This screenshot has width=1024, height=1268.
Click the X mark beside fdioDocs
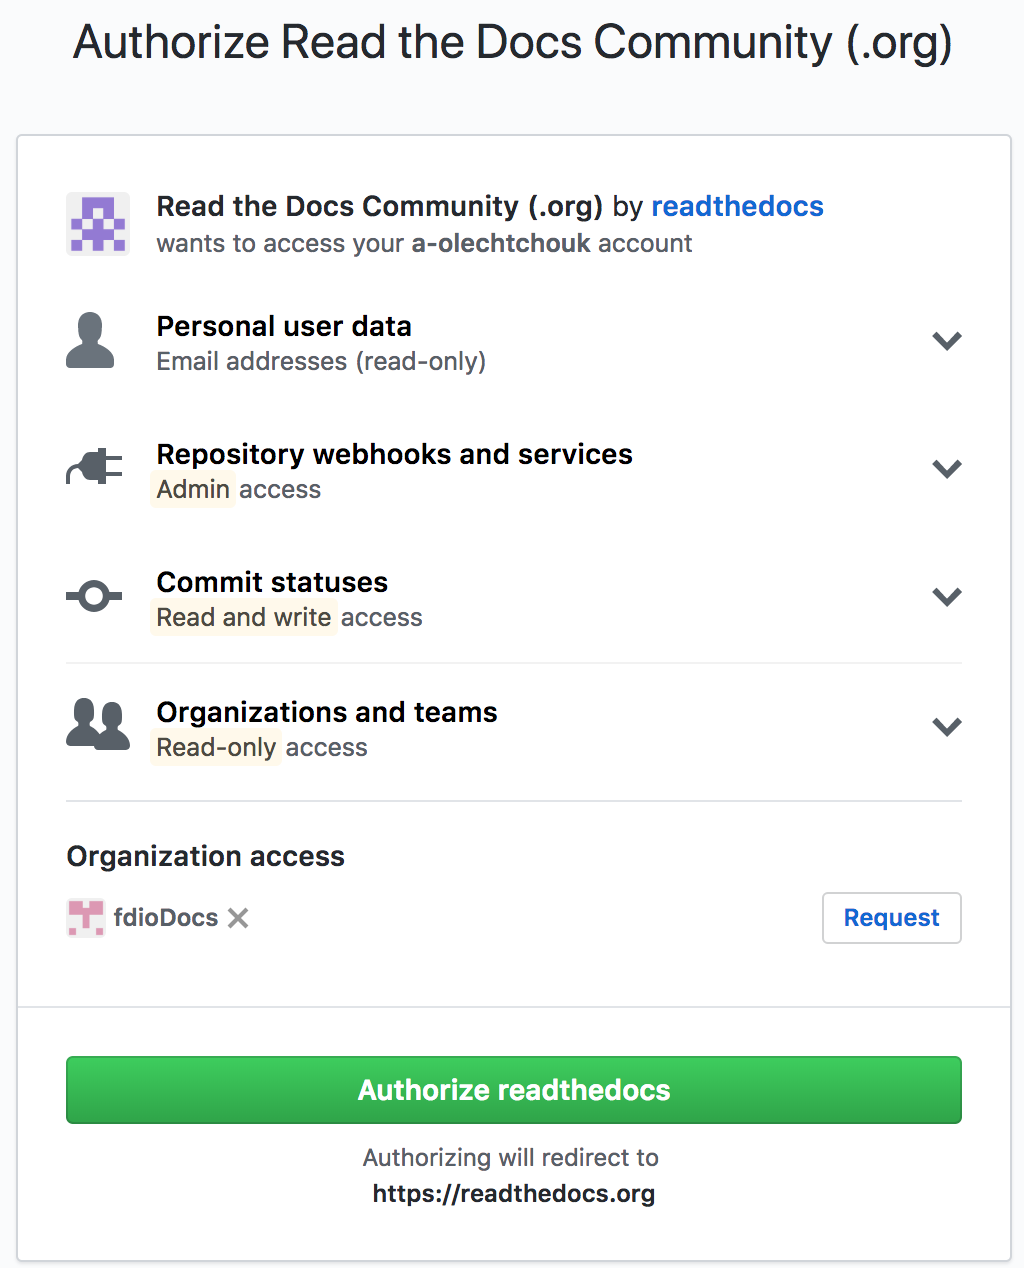[x=238, y=918]
